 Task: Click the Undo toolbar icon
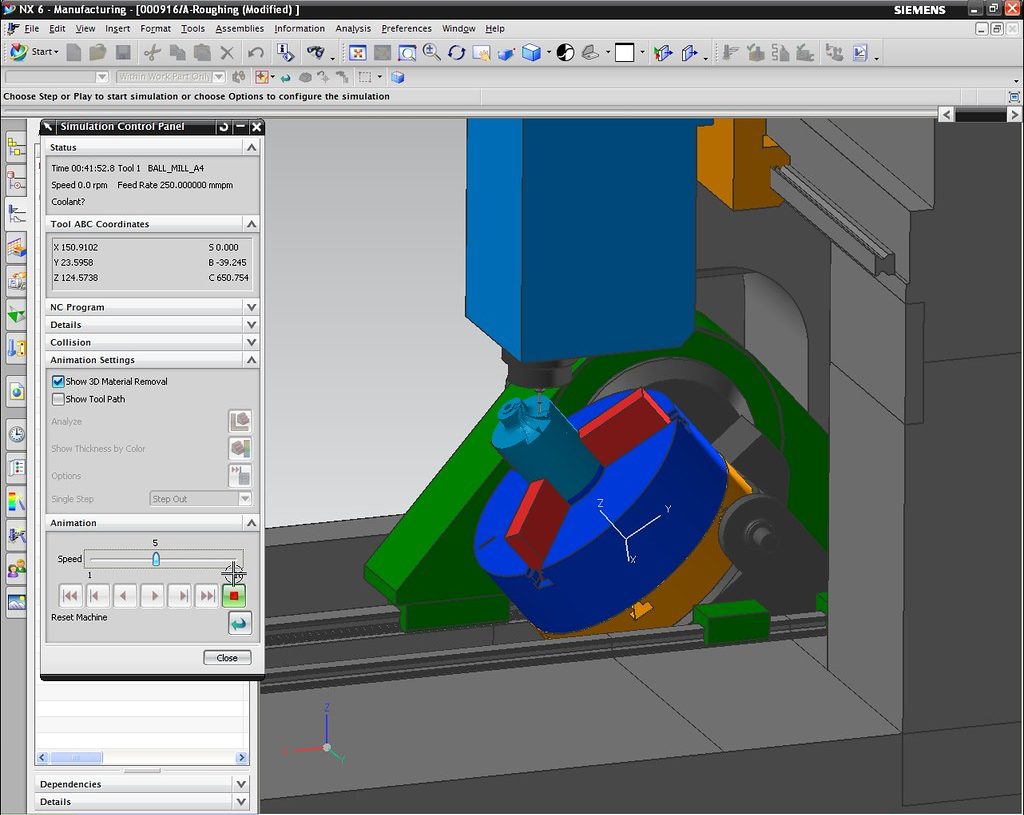click(256, 53)
